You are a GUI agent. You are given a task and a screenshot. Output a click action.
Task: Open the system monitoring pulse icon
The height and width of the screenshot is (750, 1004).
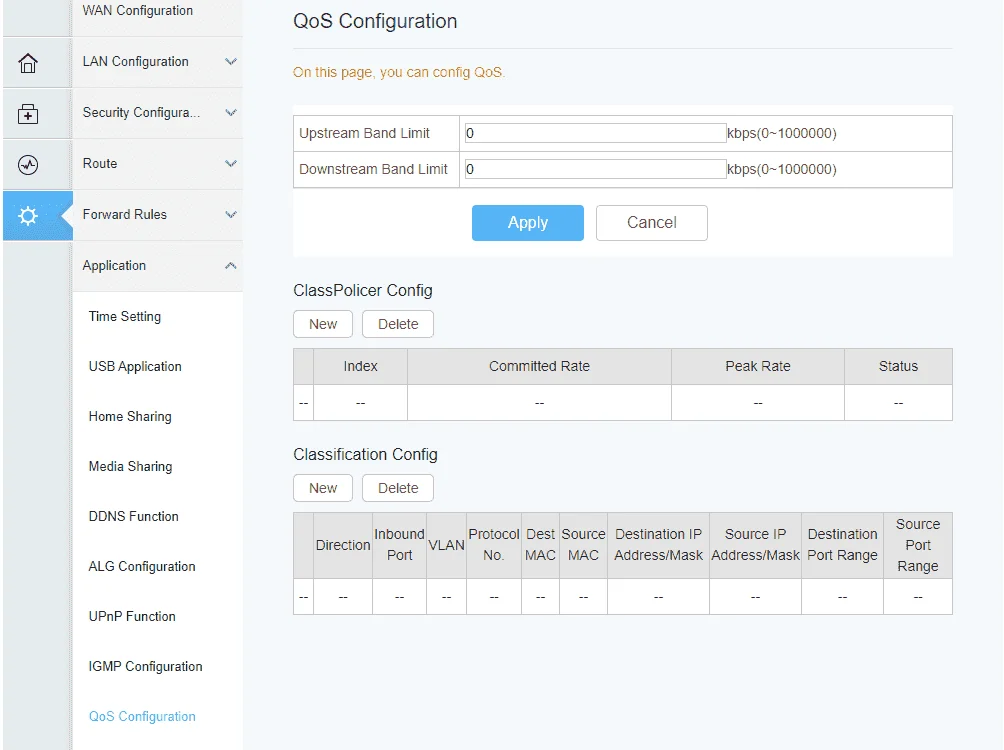click(x=28, y=165)
